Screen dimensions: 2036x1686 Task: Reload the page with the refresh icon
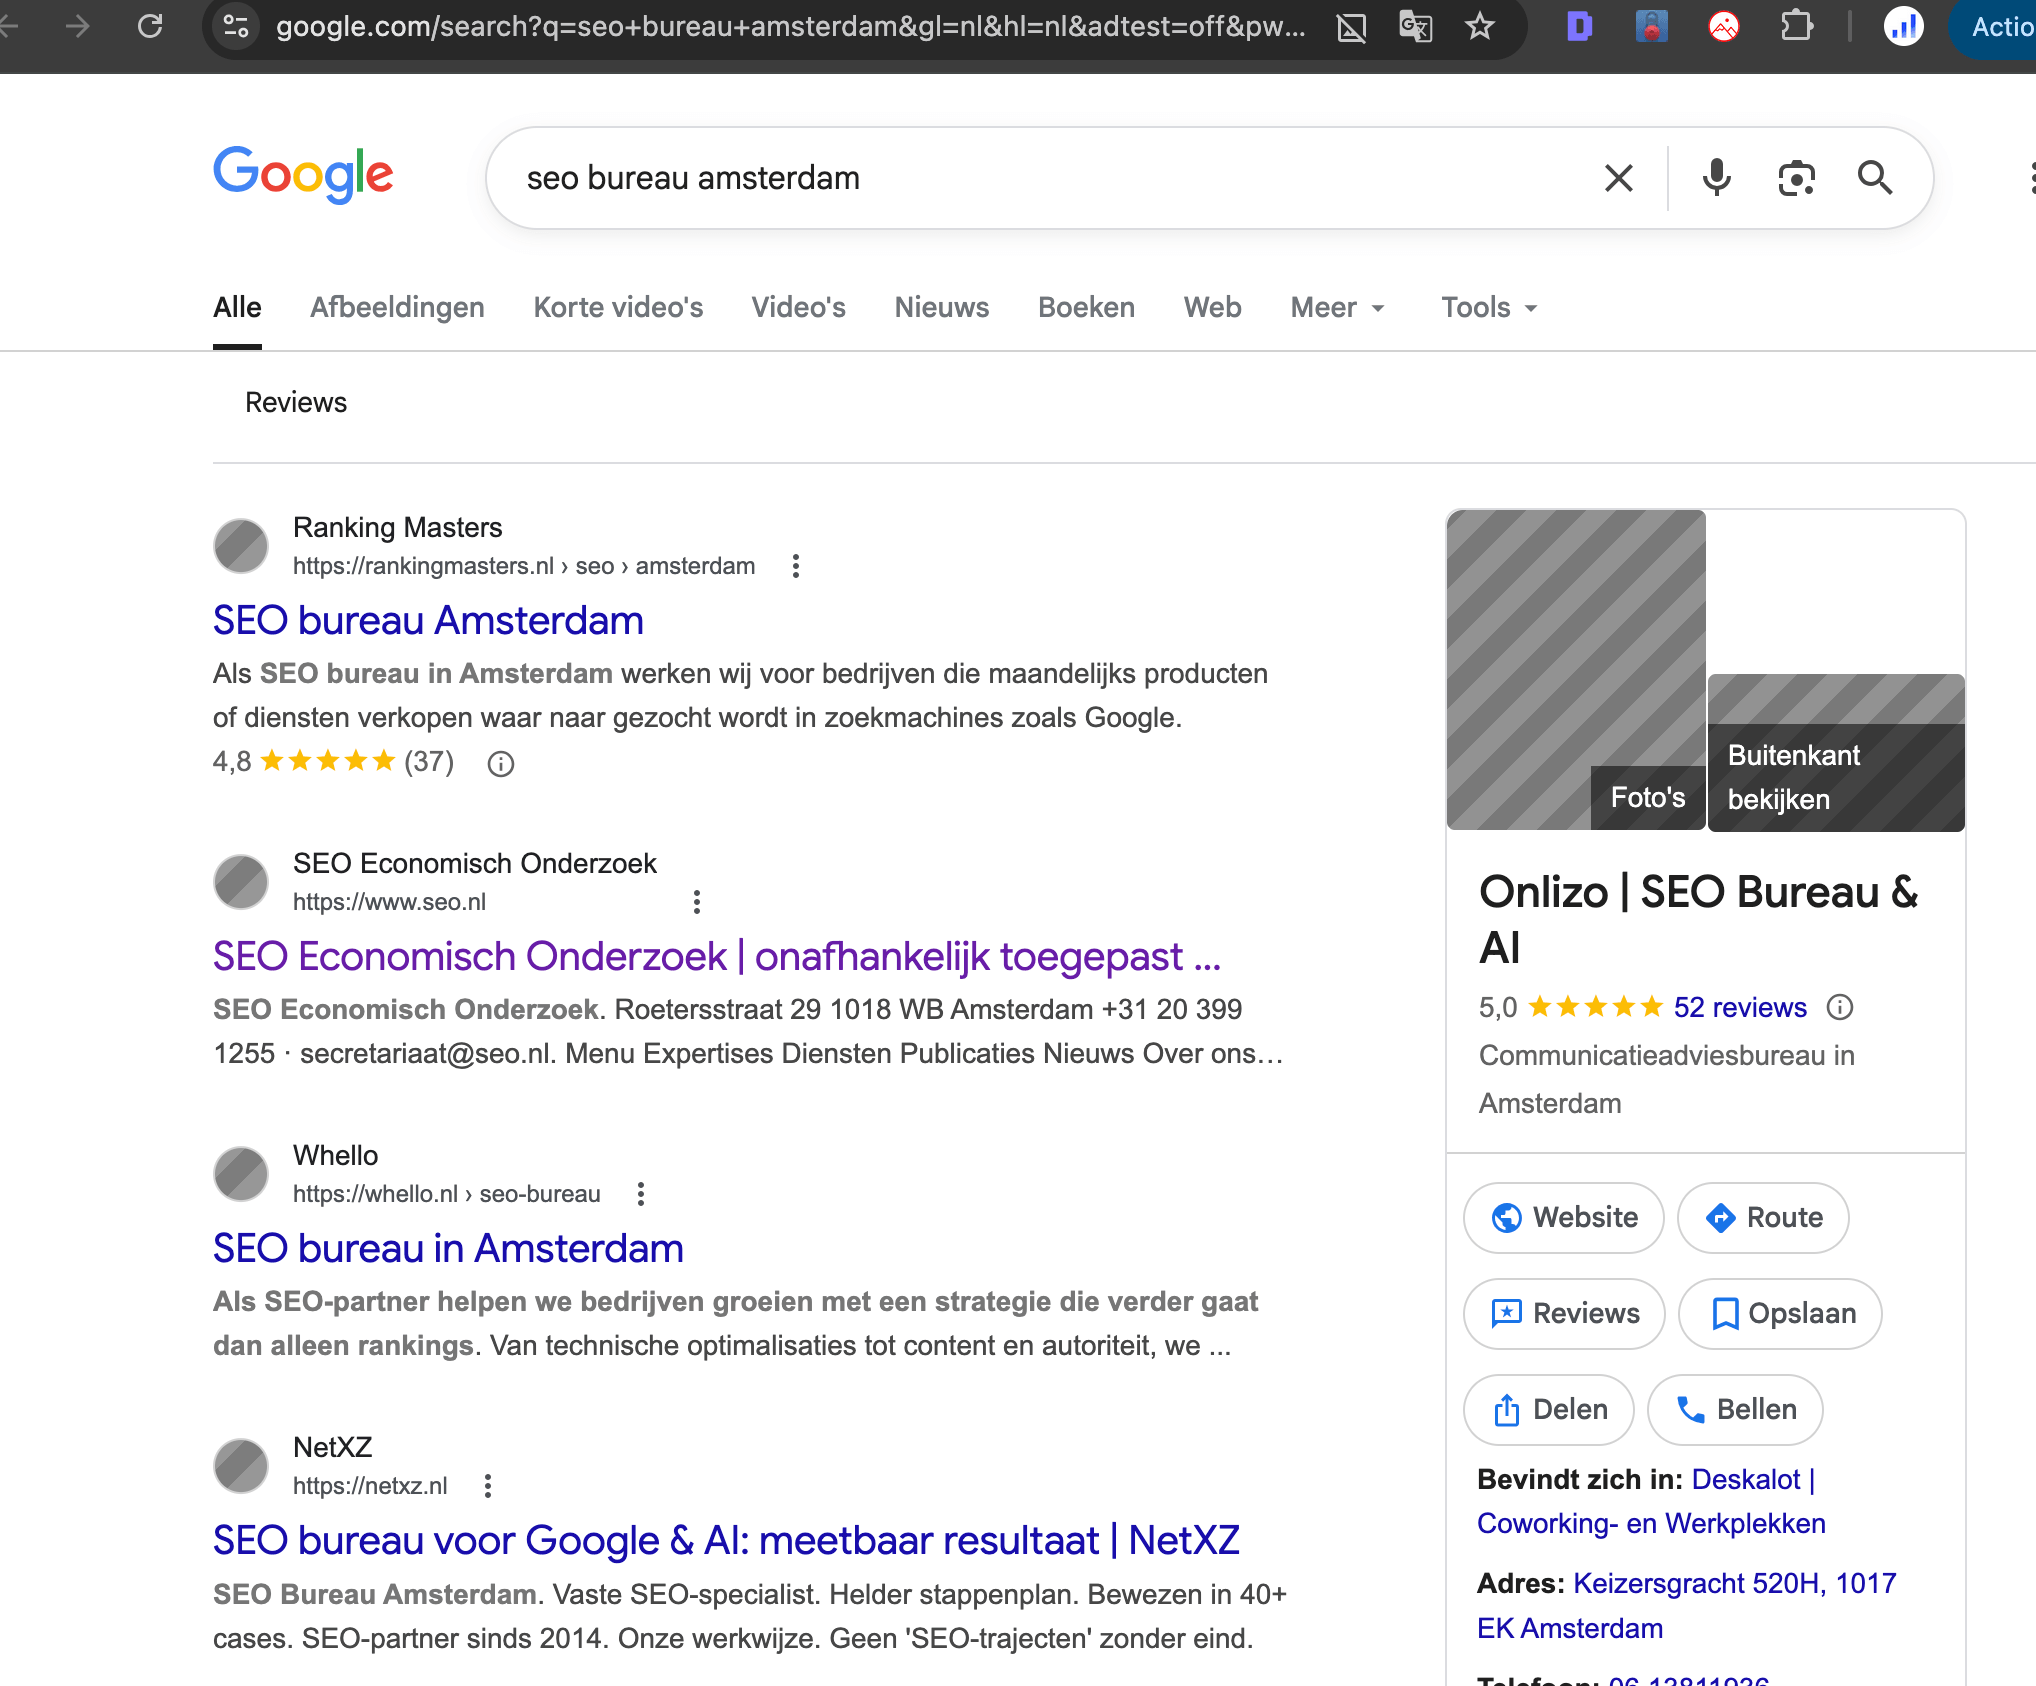[x=150, y=26]
